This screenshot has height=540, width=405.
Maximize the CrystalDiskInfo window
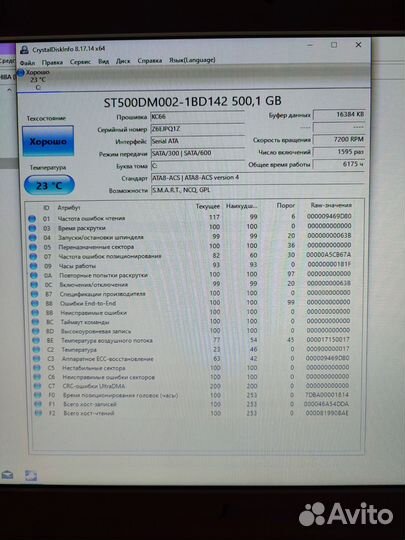(334, 45)
